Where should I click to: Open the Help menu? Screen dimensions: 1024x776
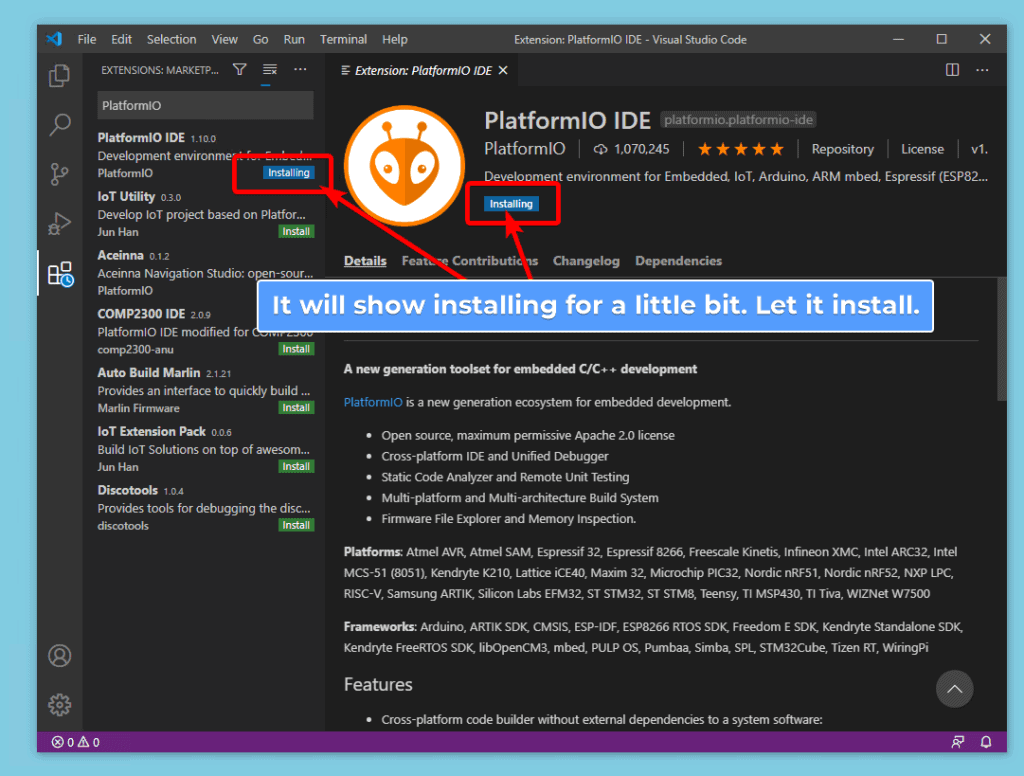(395, 39)
